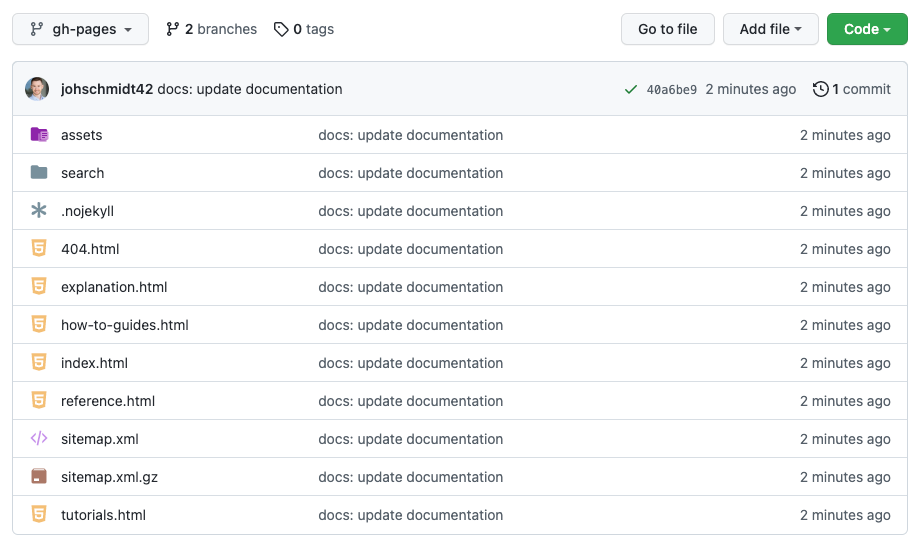Click the HTML5 icon beside 404.html

tap(39, 249)
